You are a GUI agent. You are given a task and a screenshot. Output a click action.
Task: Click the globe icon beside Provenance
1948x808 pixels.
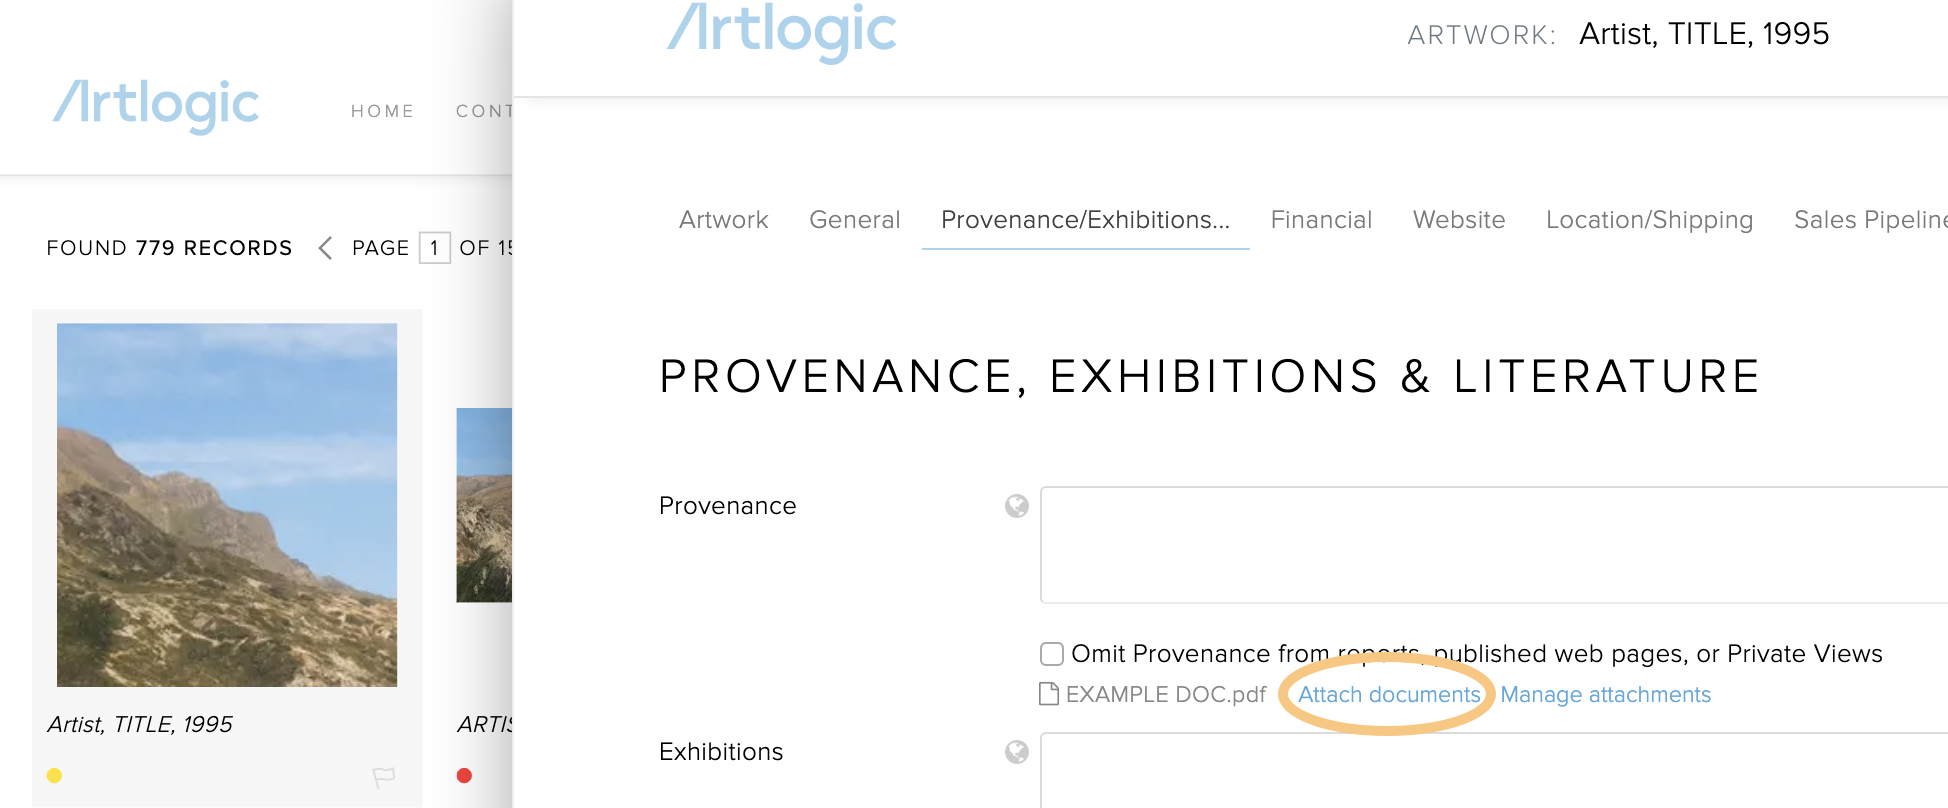point(1017,506)
